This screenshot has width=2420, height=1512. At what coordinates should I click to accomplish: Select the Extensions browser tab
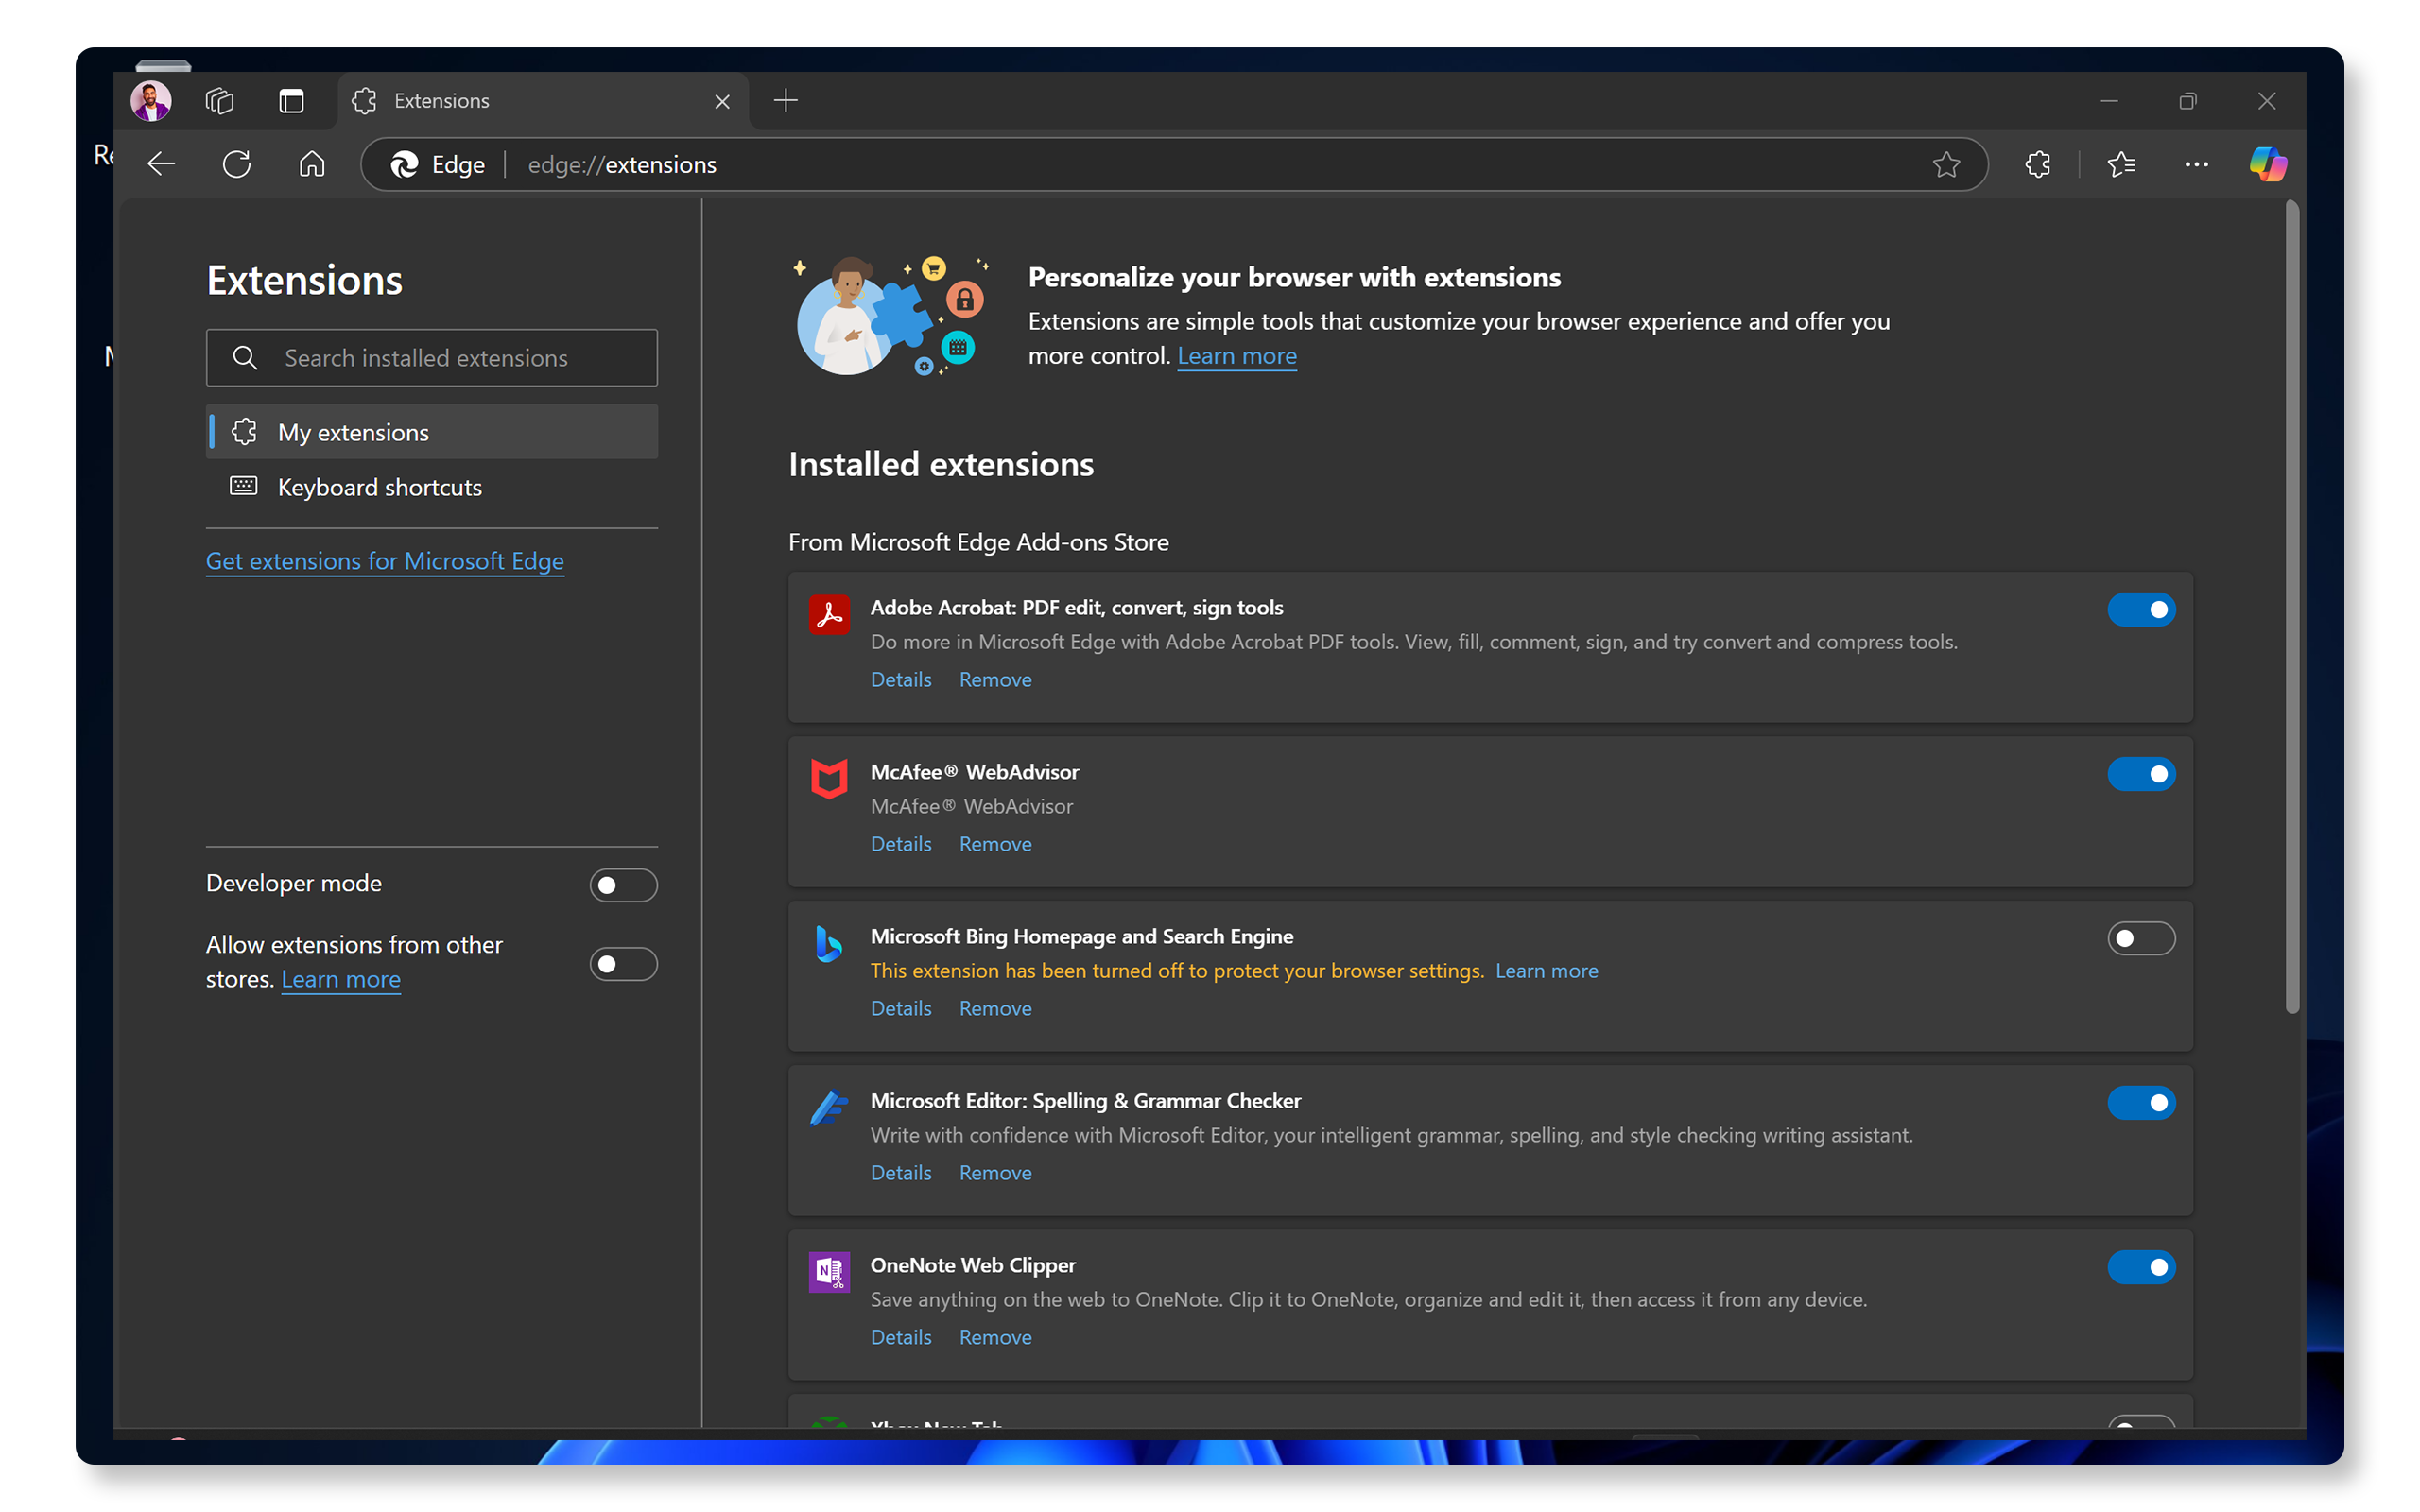point(543,101)
